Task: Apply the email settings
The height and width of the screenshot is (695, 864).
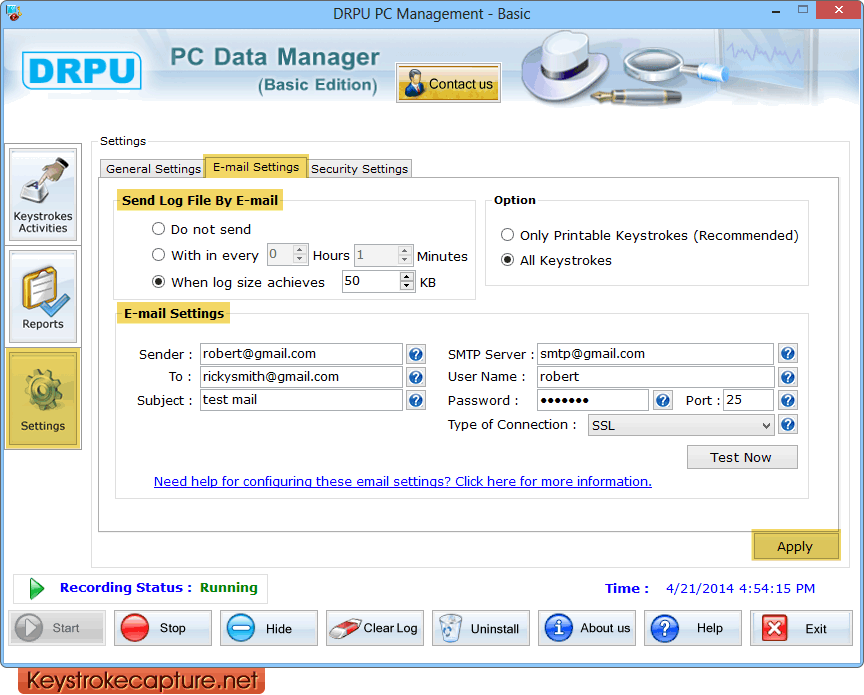Action: click(795, 546)
